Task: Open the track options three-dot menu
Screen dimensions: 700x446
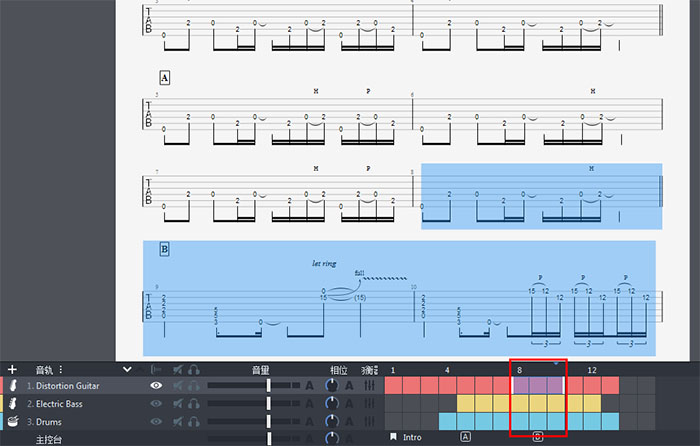Action: [x=61, y=369]
